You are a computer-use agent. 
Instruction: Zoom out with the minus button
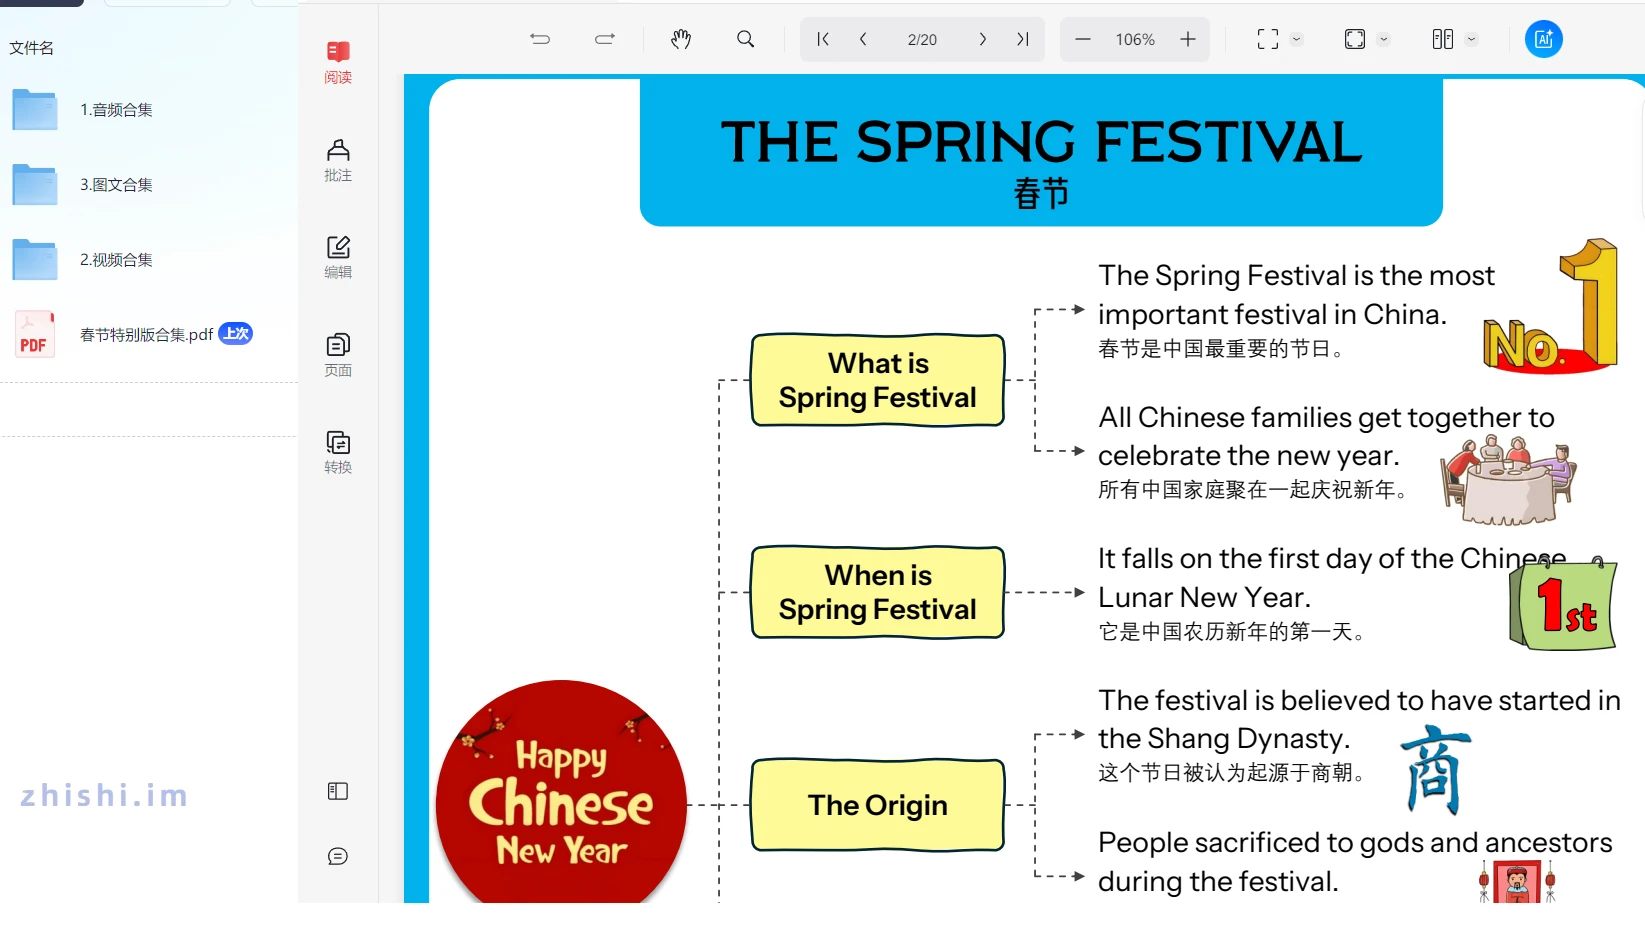(x=1083, y=39)
